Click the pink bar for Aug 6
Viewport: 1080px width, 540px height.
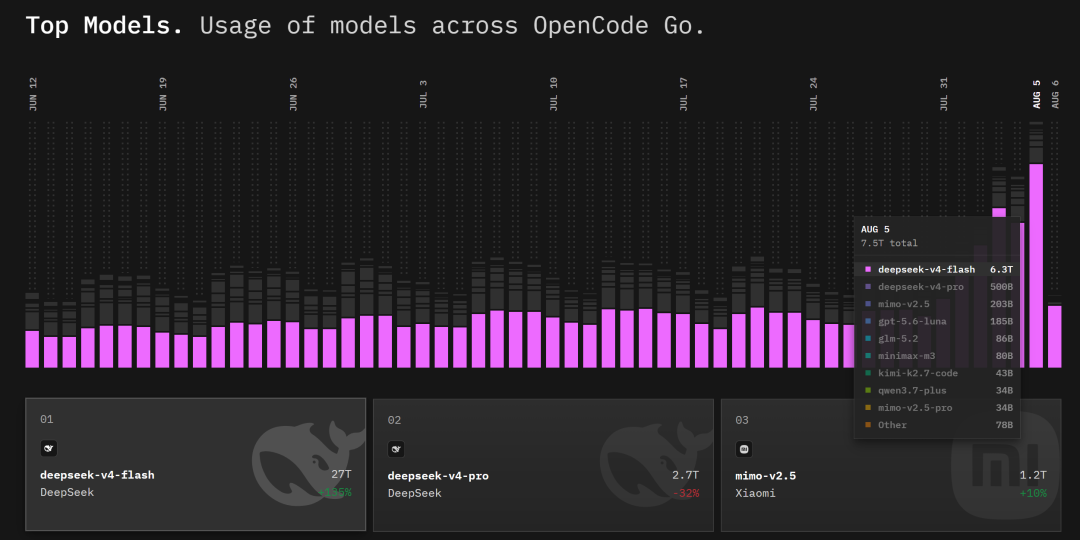click(1055, 337)
